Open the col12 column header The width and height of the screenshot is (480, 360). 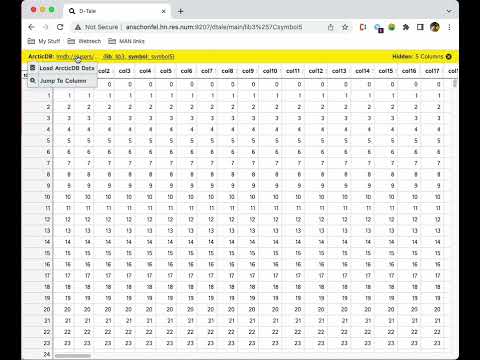316,71
